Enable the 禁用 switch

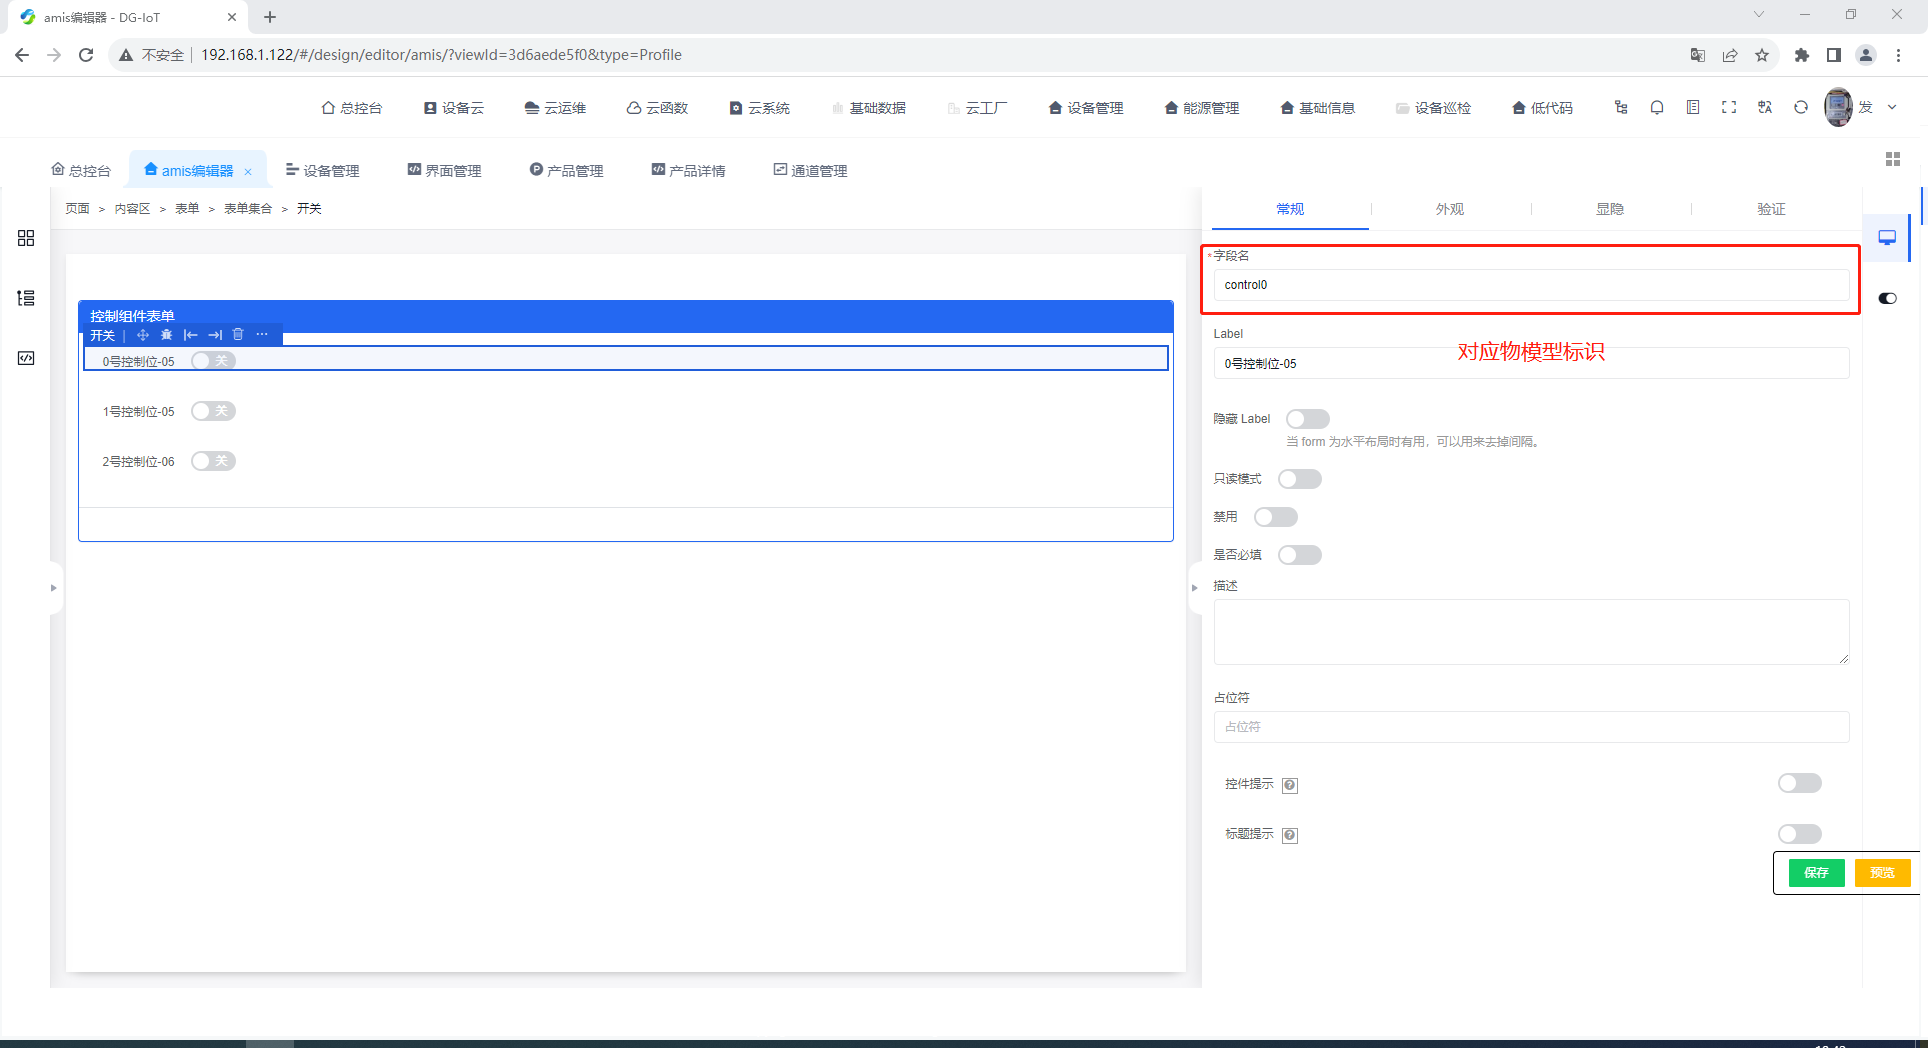1276,517
